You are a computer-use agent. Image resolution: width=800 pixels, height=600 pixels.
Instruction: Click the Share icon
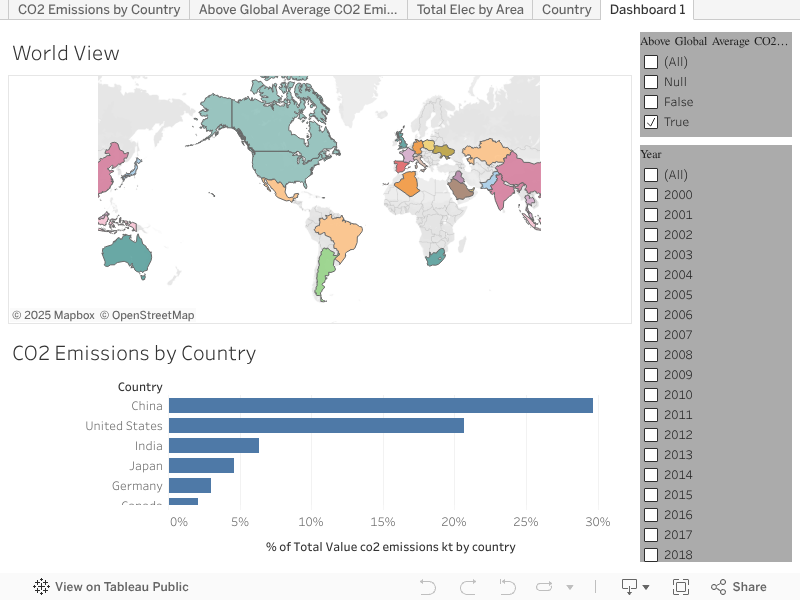pyautogui.click(x=738, y=587)
